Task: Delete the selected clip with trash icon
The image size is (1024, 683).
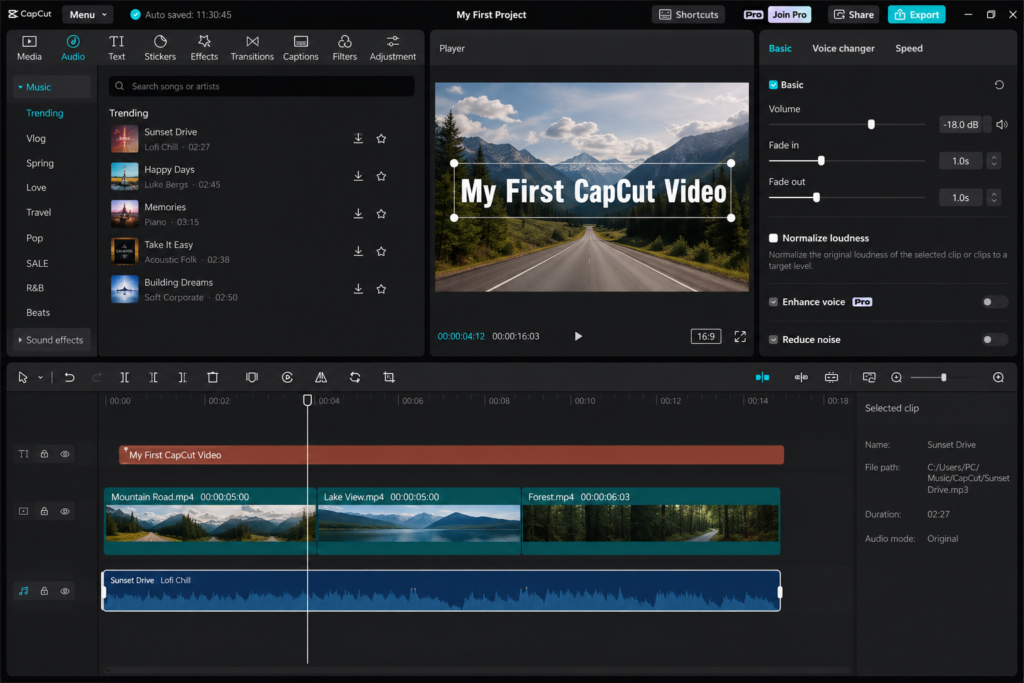Action: click(x=212, y=377)
